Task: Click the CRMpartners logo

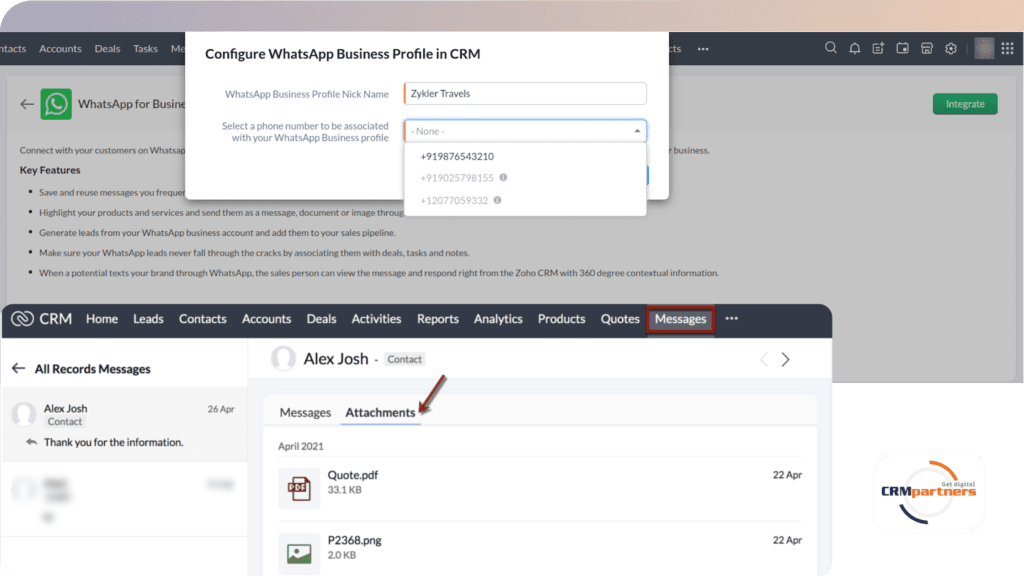Action: (x=928, y=492)
